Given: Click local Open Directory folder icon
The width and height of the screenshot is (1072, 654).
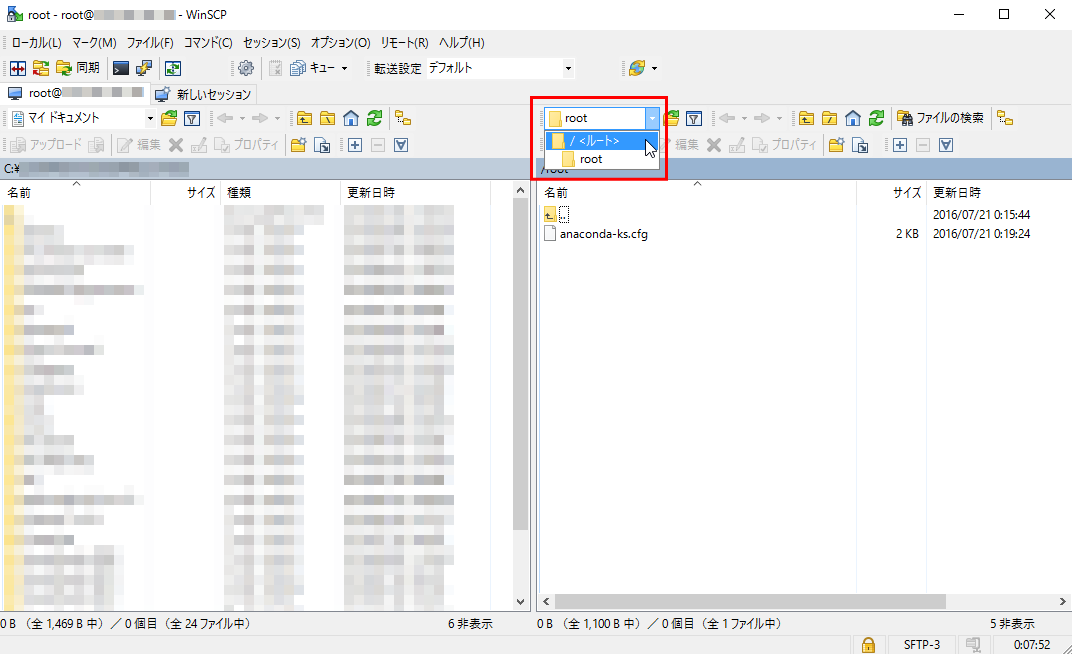Looking at the screenshot, I should point(169,119).
